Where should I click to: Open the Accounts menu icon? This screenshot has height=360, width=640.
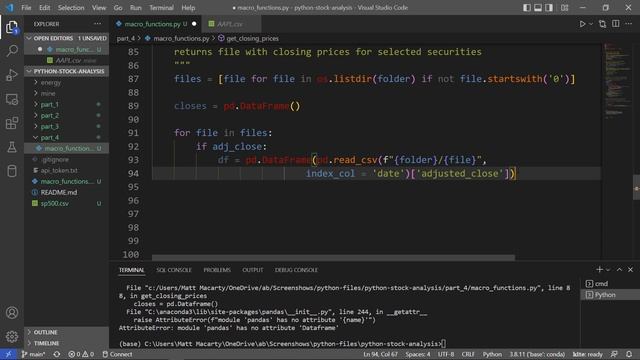tap(12, 313)
